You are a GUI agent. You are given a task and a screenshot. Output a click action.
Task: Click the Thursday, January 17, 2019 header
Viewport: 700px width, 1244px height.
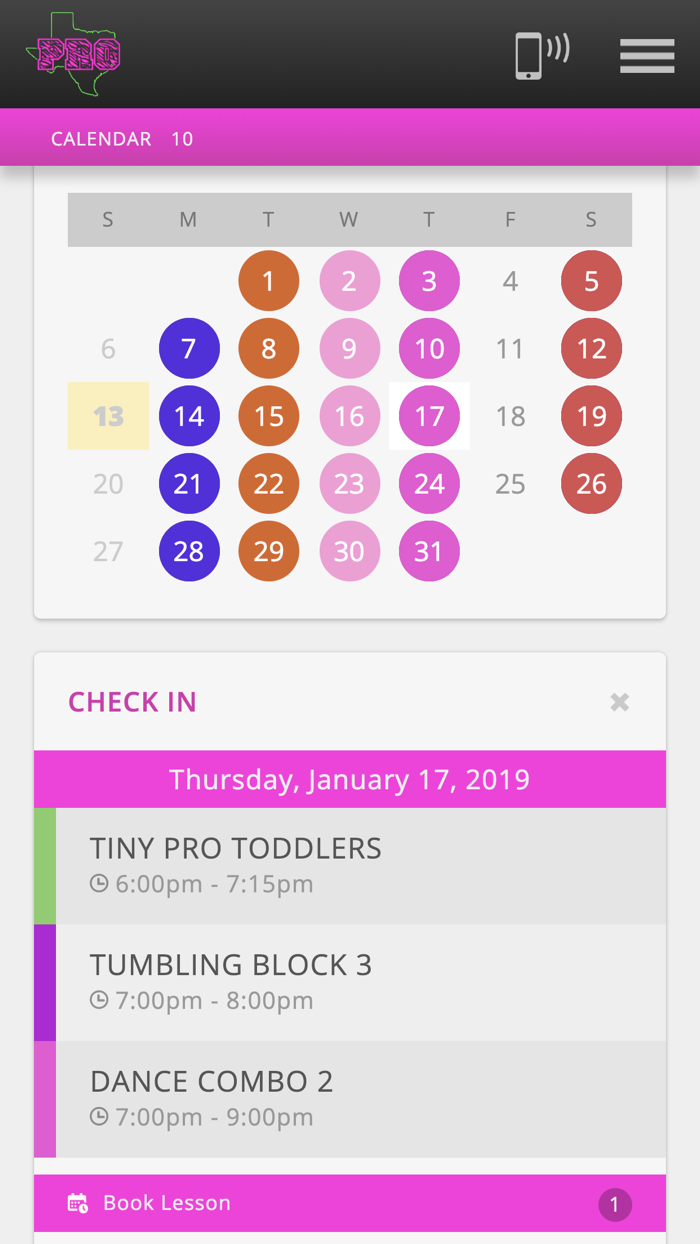click(x=349, y=778)
